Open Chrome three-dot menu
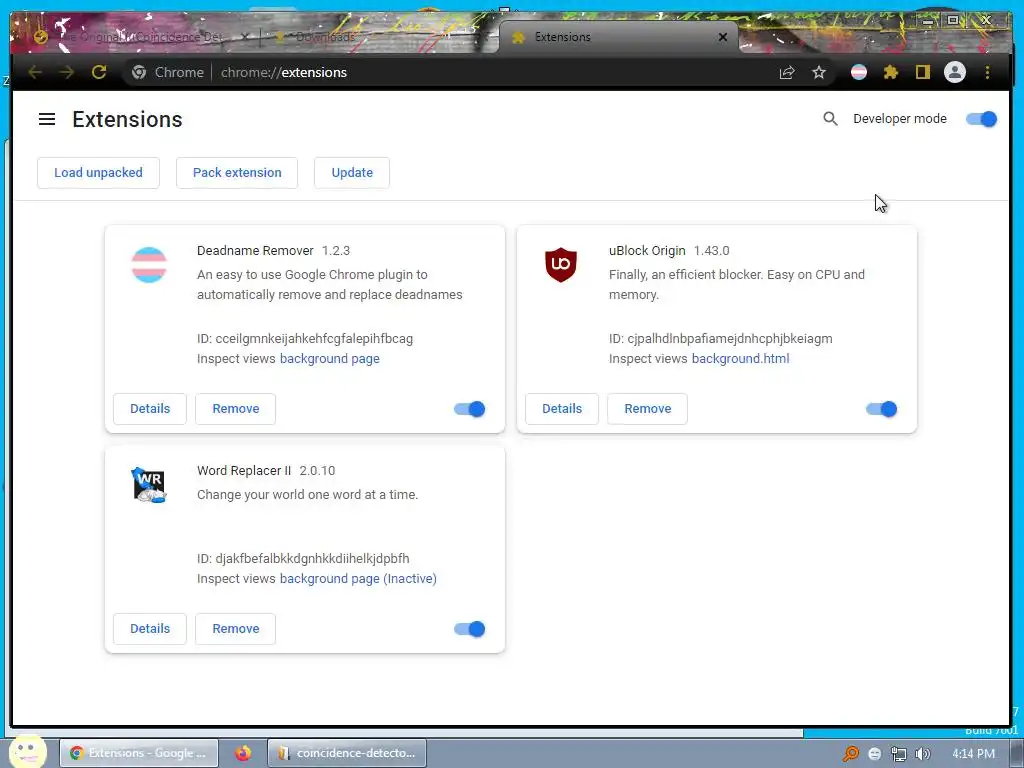Viewport: 1024px width, 768px height. pyautogui.click(x=987, y=72)
